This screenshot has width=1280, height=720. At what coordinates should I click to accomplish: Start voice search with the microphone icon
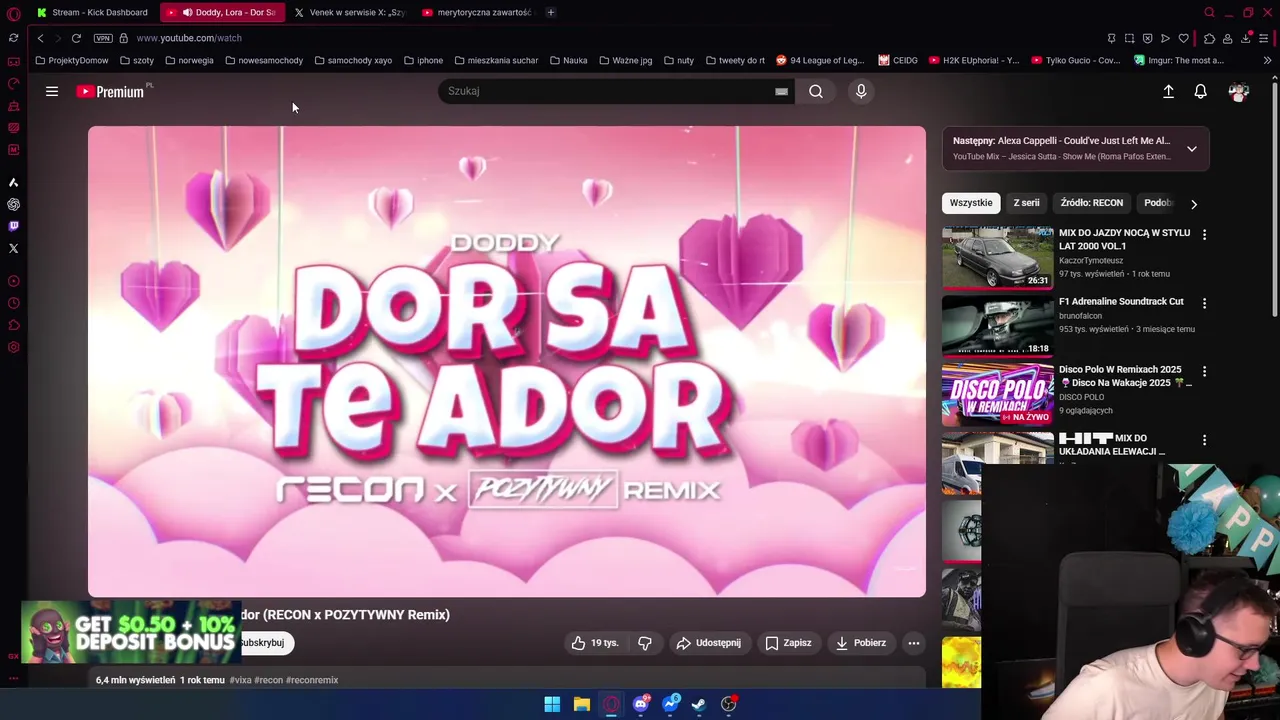click(x=861, y=91)
